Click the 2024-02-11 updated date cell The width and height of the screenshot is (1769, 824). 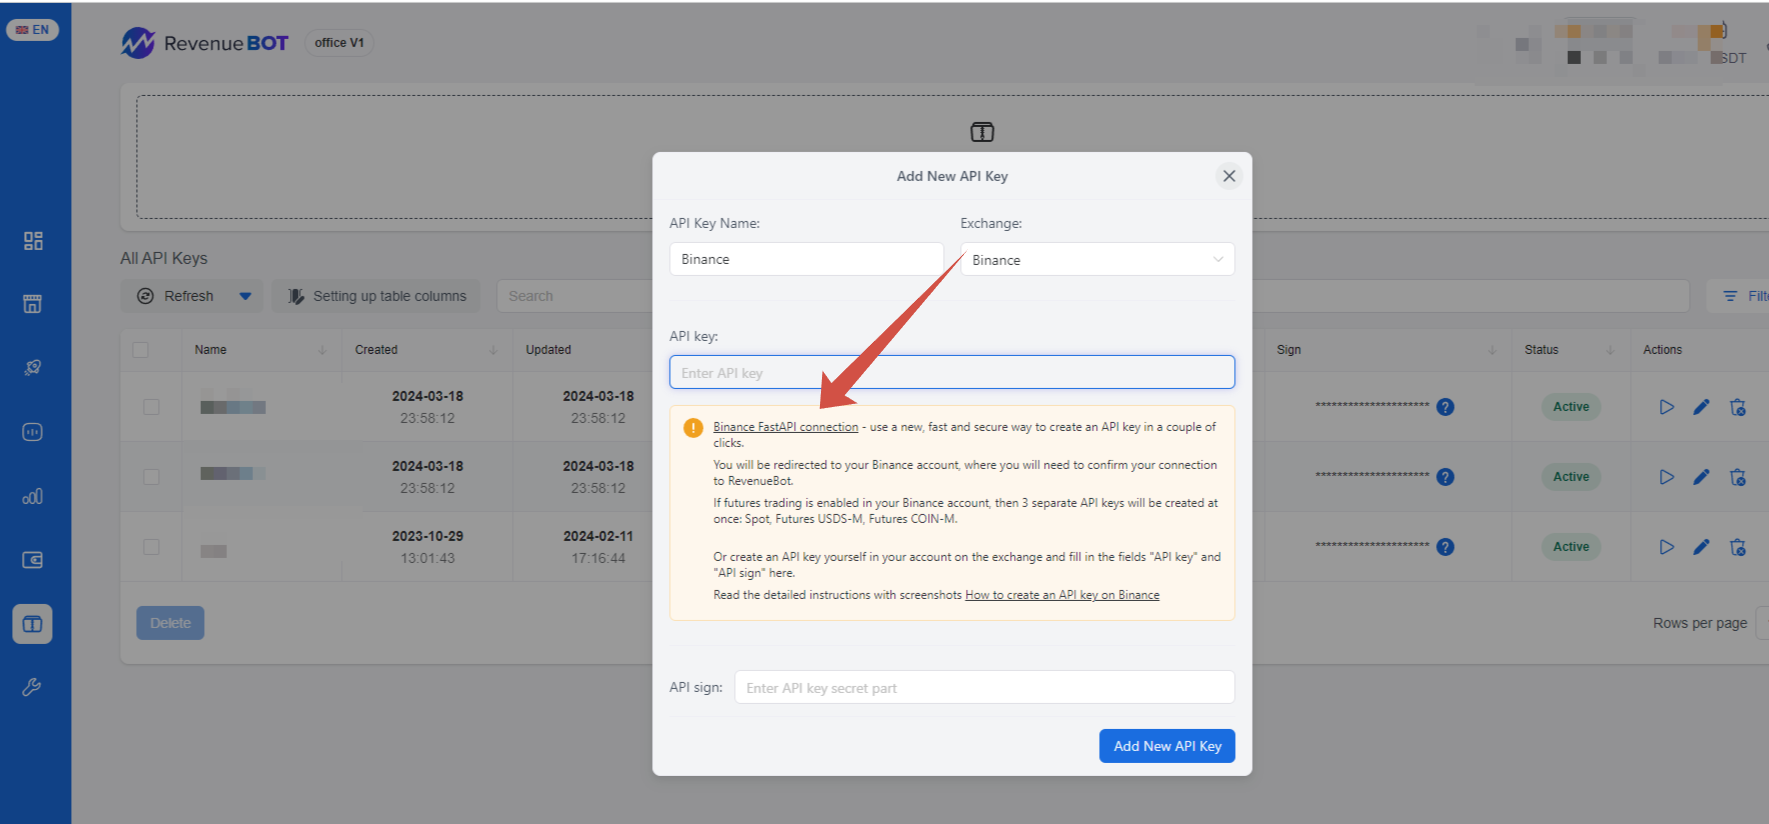pyautogui.click(x=598, y=547)
